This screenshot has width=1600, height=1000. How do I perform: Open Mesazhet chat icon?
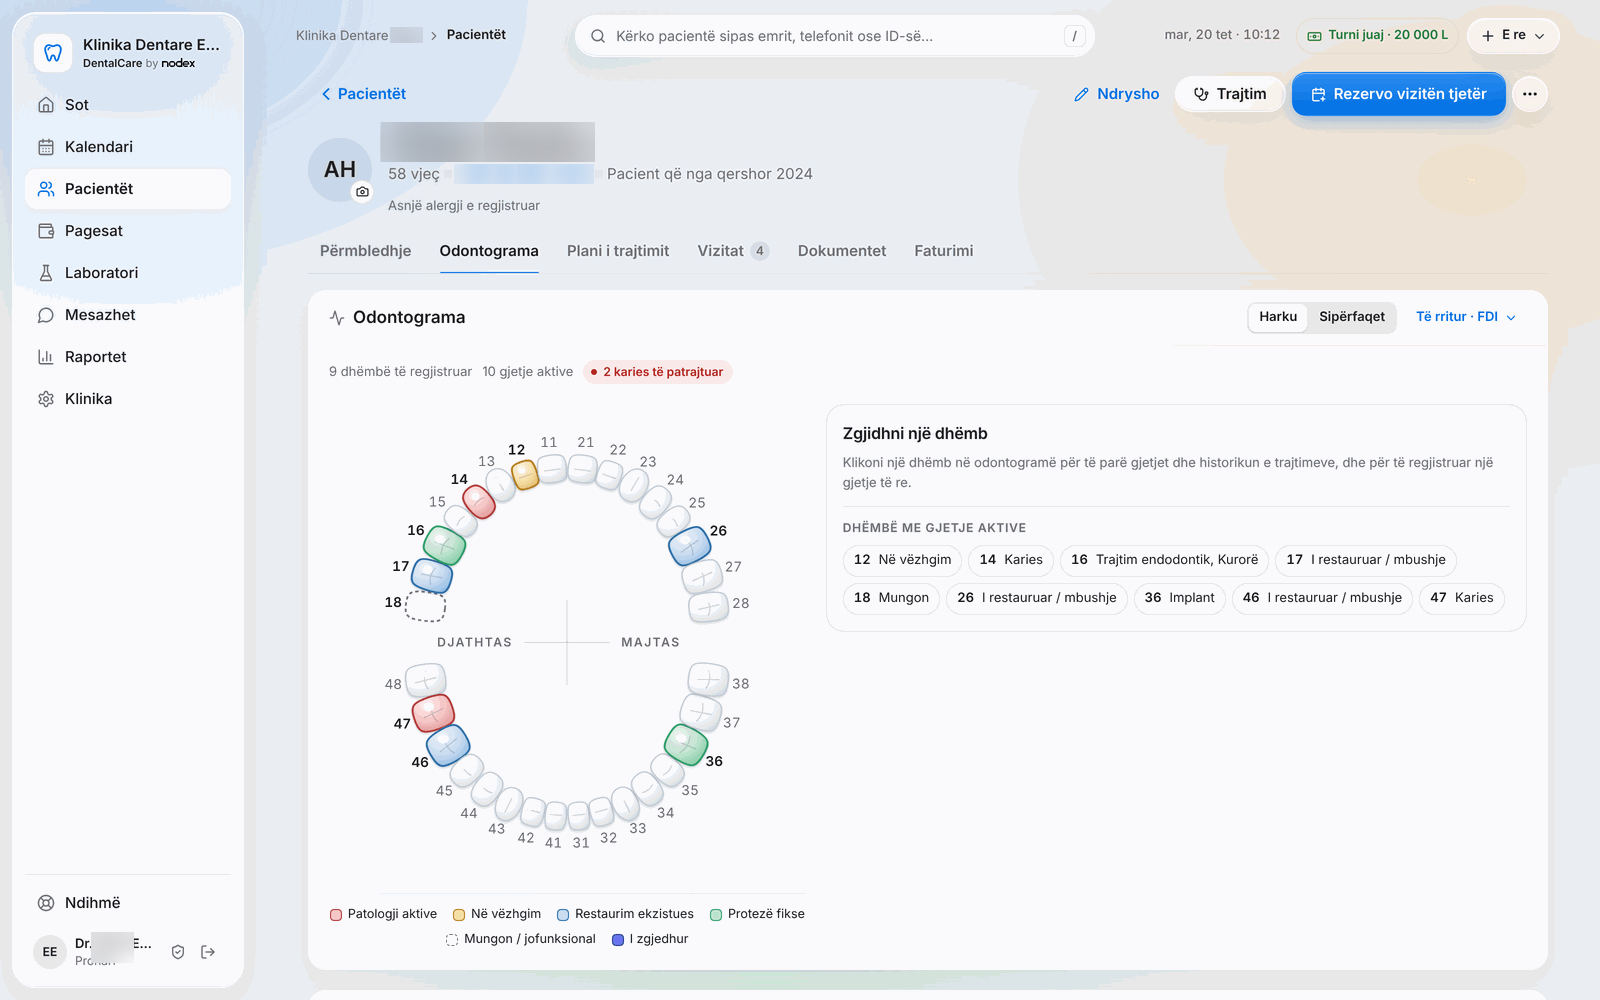[x=46, y=315]
